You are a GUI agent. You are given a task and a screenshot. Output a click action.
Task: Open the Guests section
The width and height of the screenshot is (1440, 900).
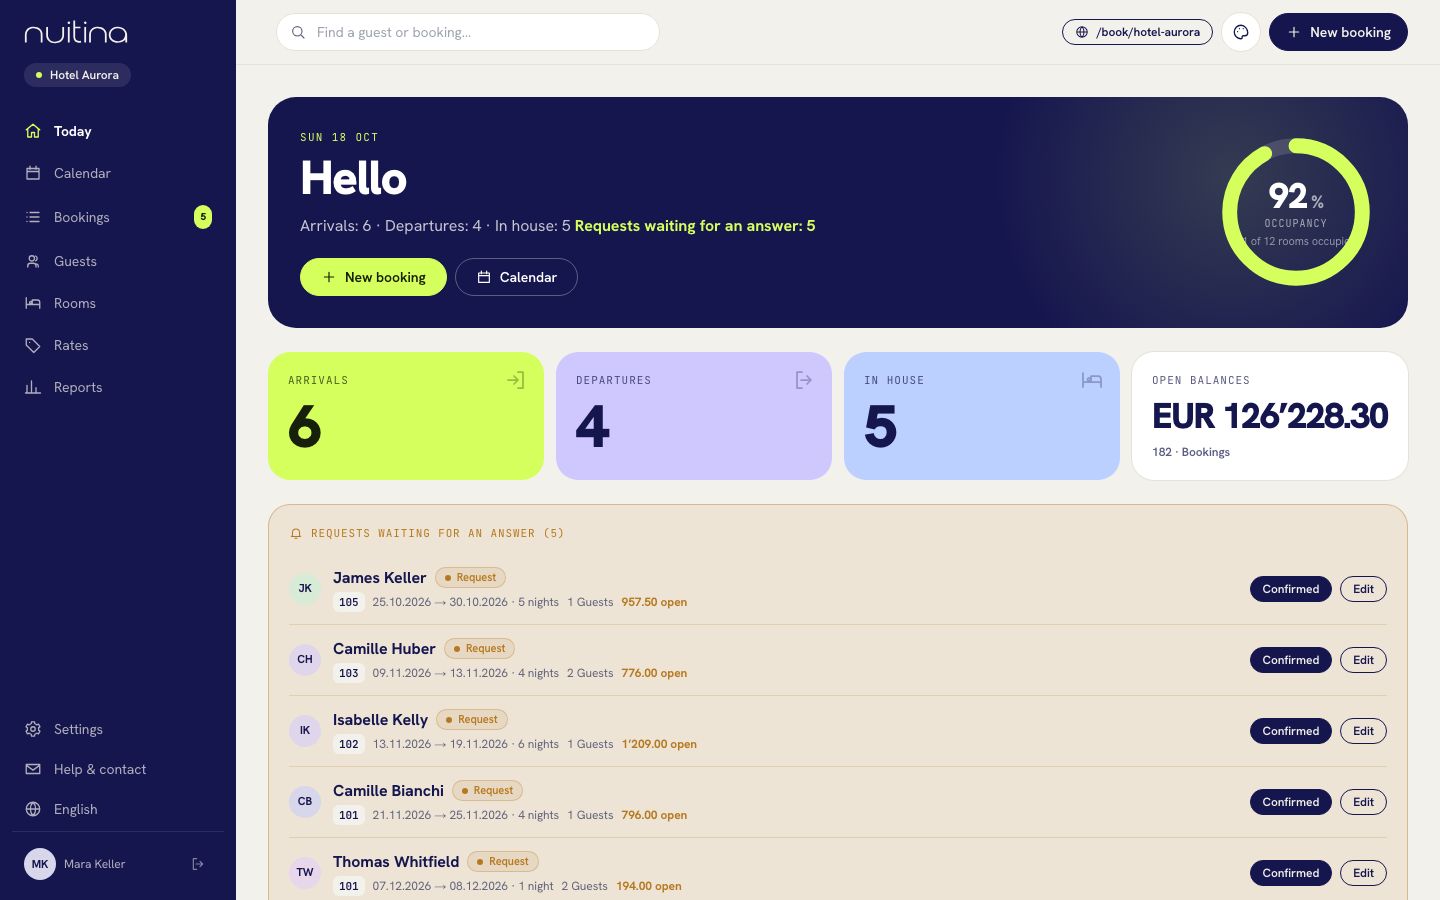(118, 261)
